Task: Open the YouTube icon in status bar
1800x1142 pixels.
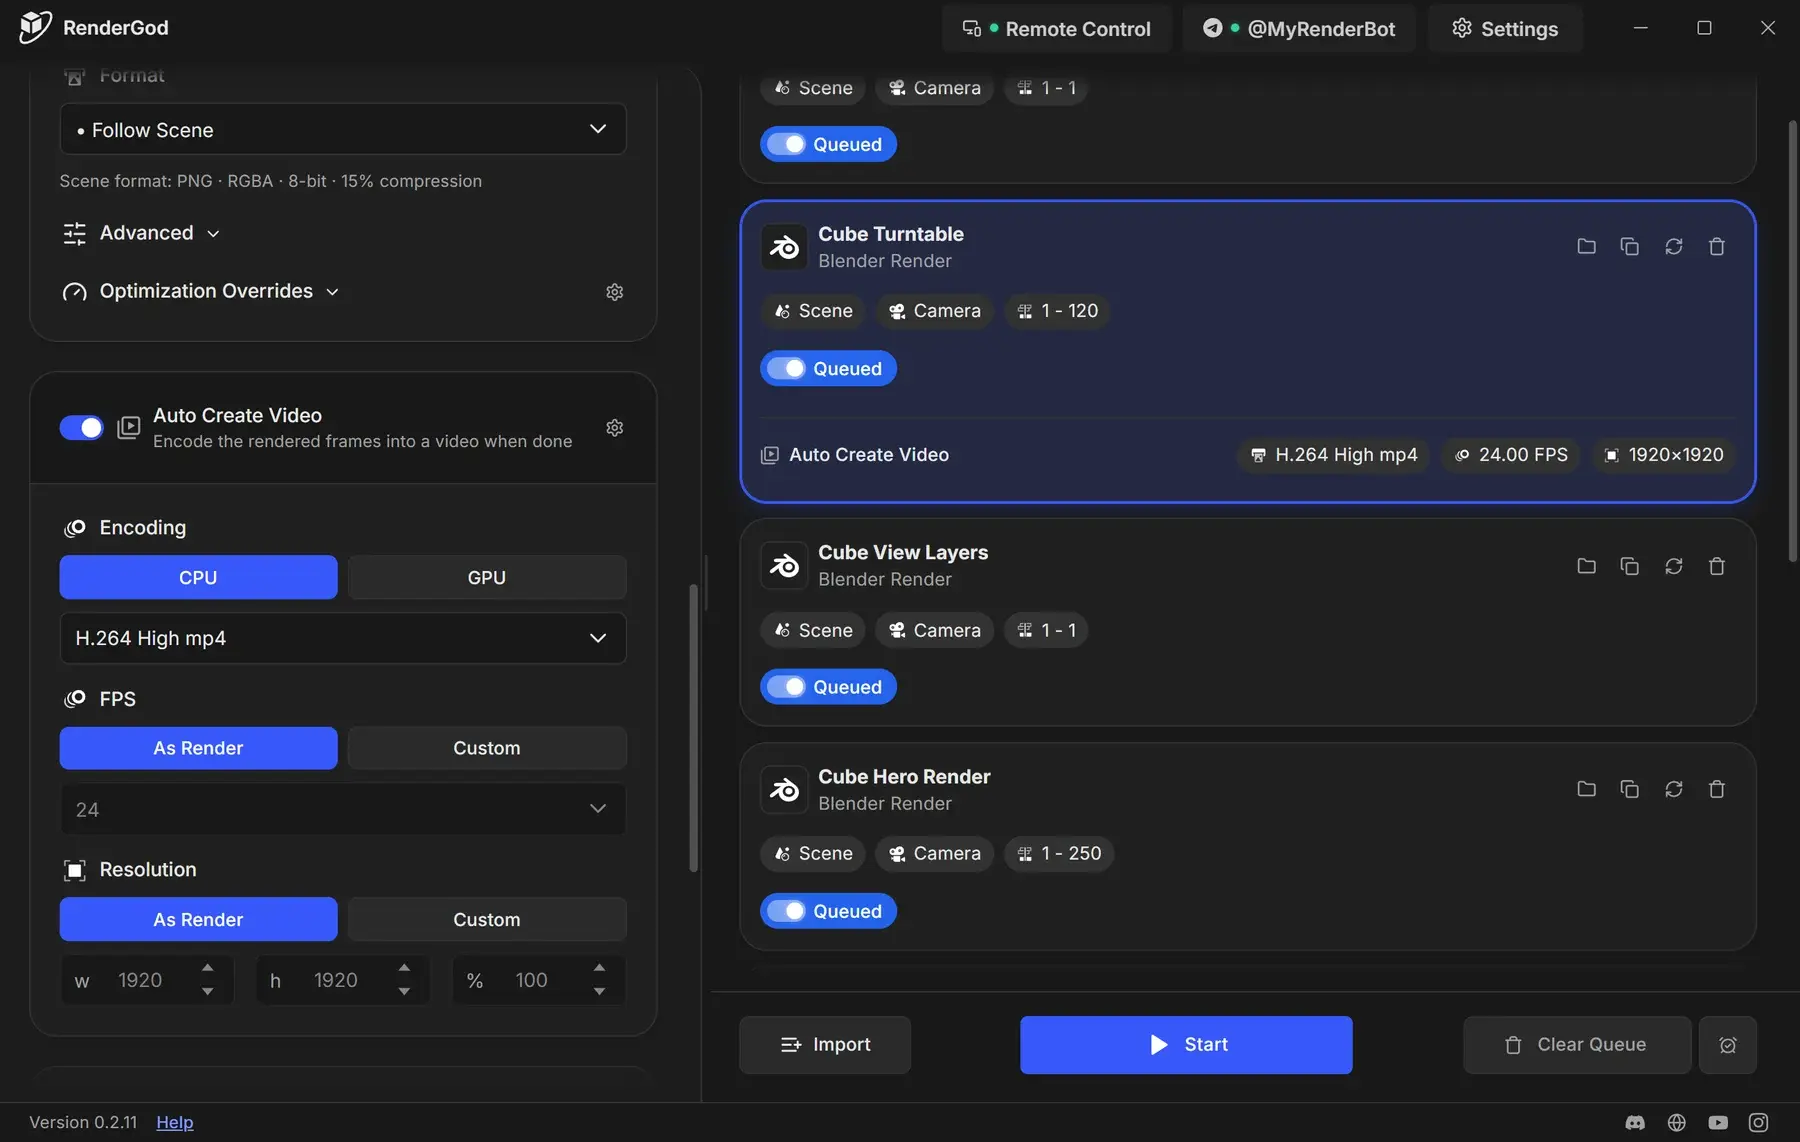Action: tap(1718, 1123)
